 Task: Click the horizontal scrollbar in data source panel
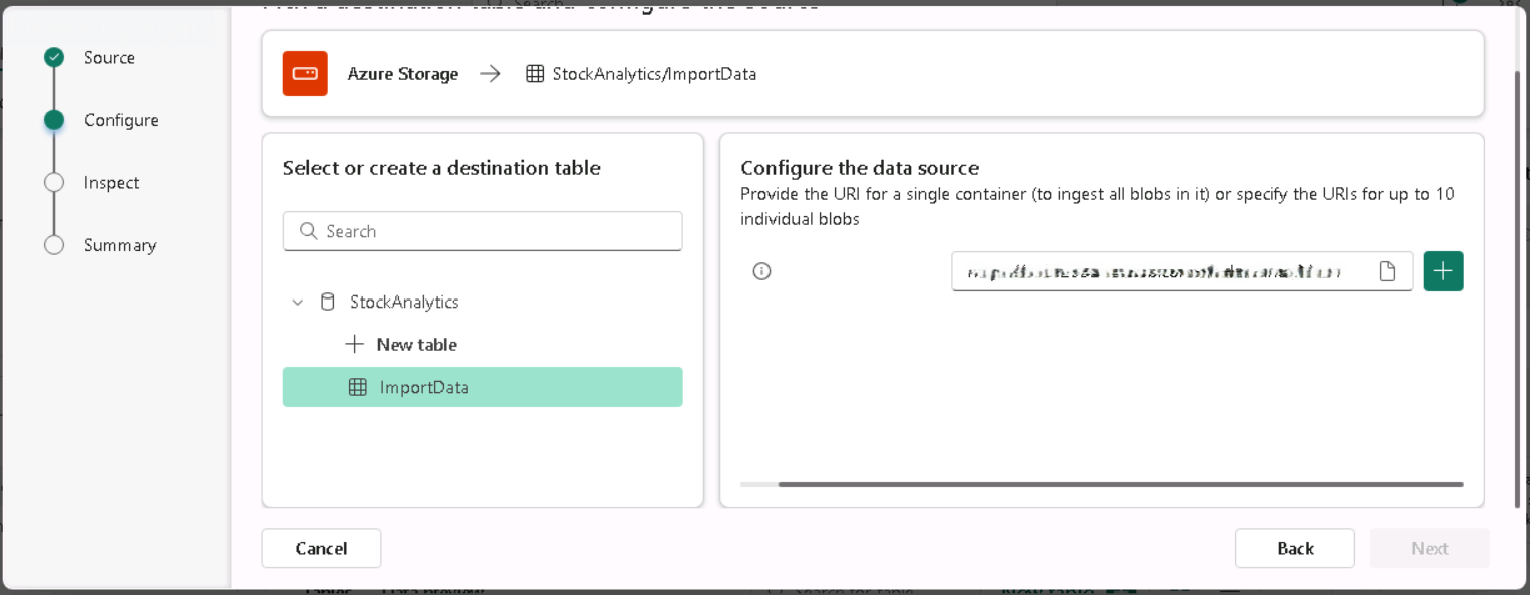pos(1120,484)
